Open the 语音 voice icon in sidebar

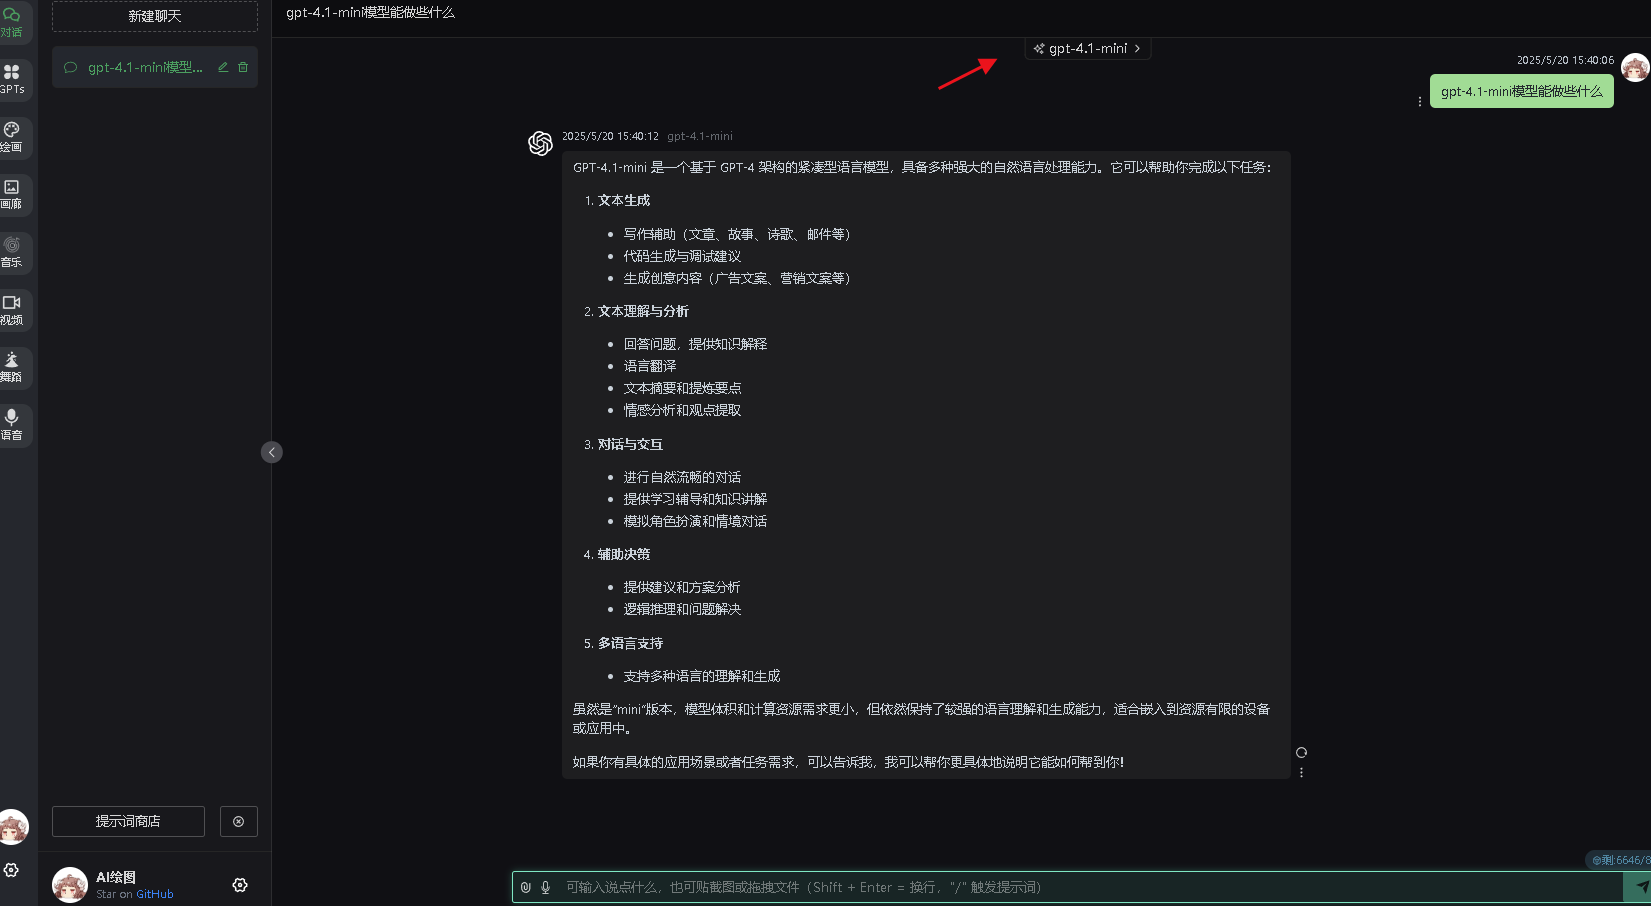[x=13, y=425]
